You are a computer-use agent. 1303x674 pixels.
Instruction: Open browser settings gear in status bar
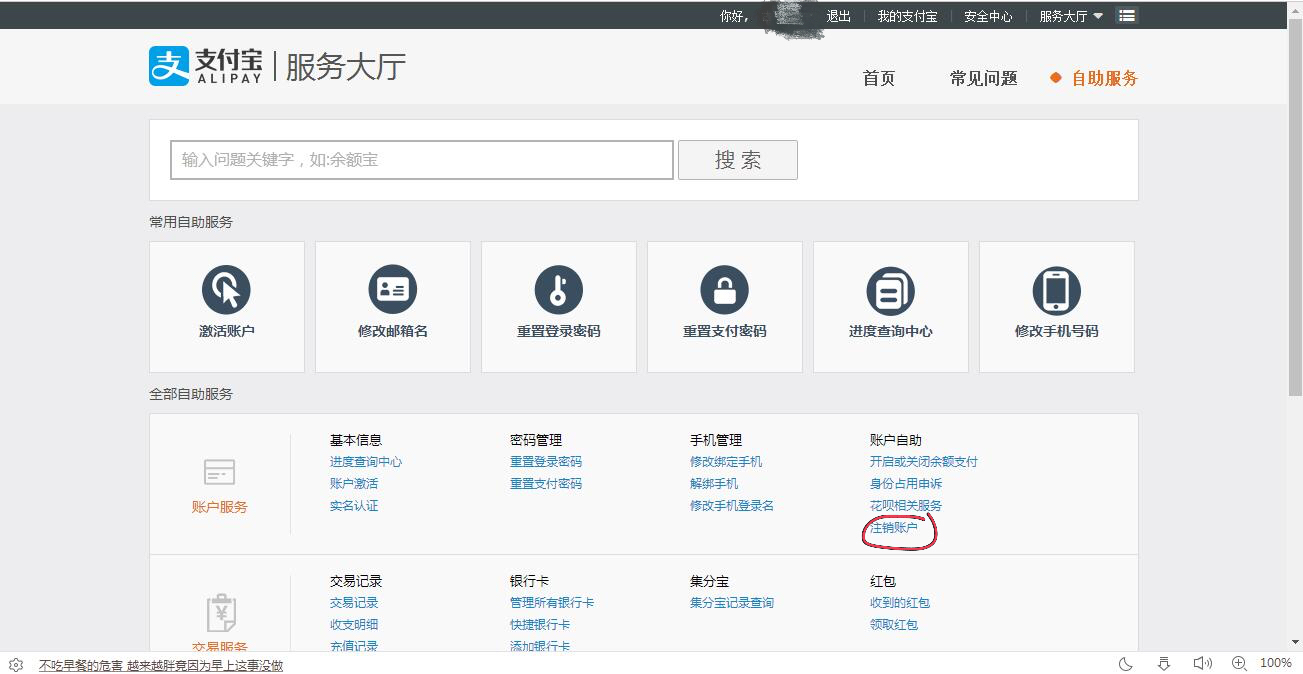click(x=16, y=664)
